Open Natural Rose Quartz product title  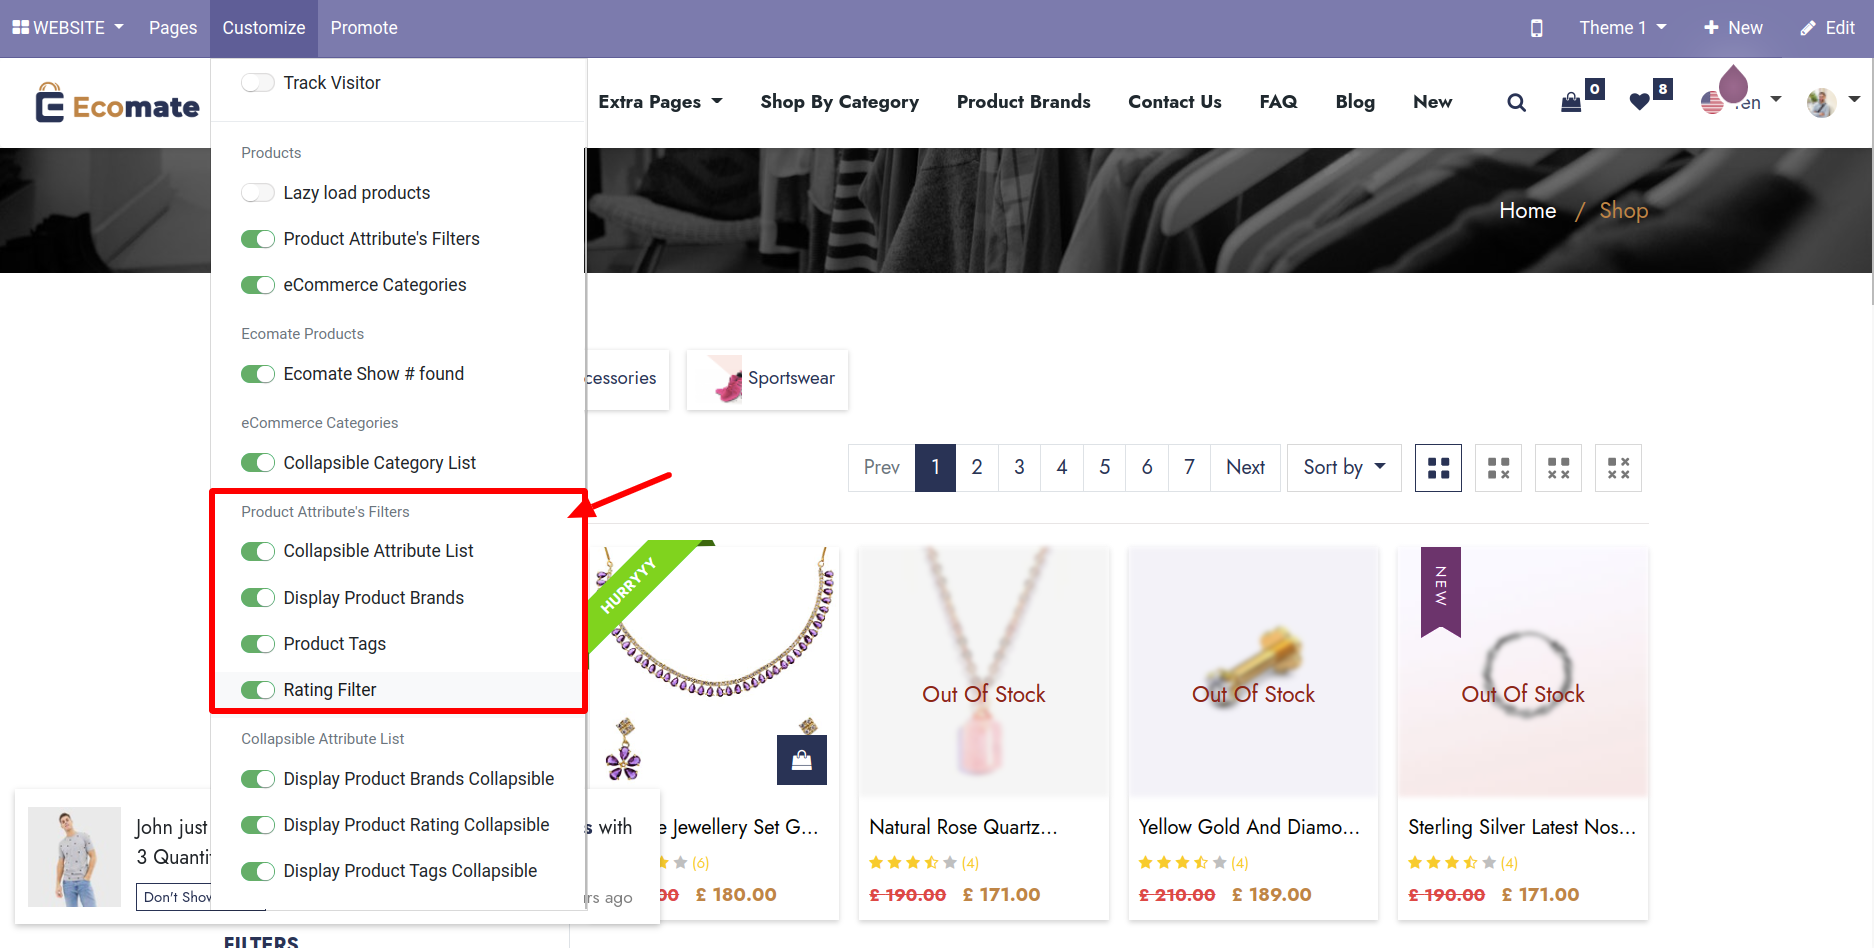click(x=963, y=828)
